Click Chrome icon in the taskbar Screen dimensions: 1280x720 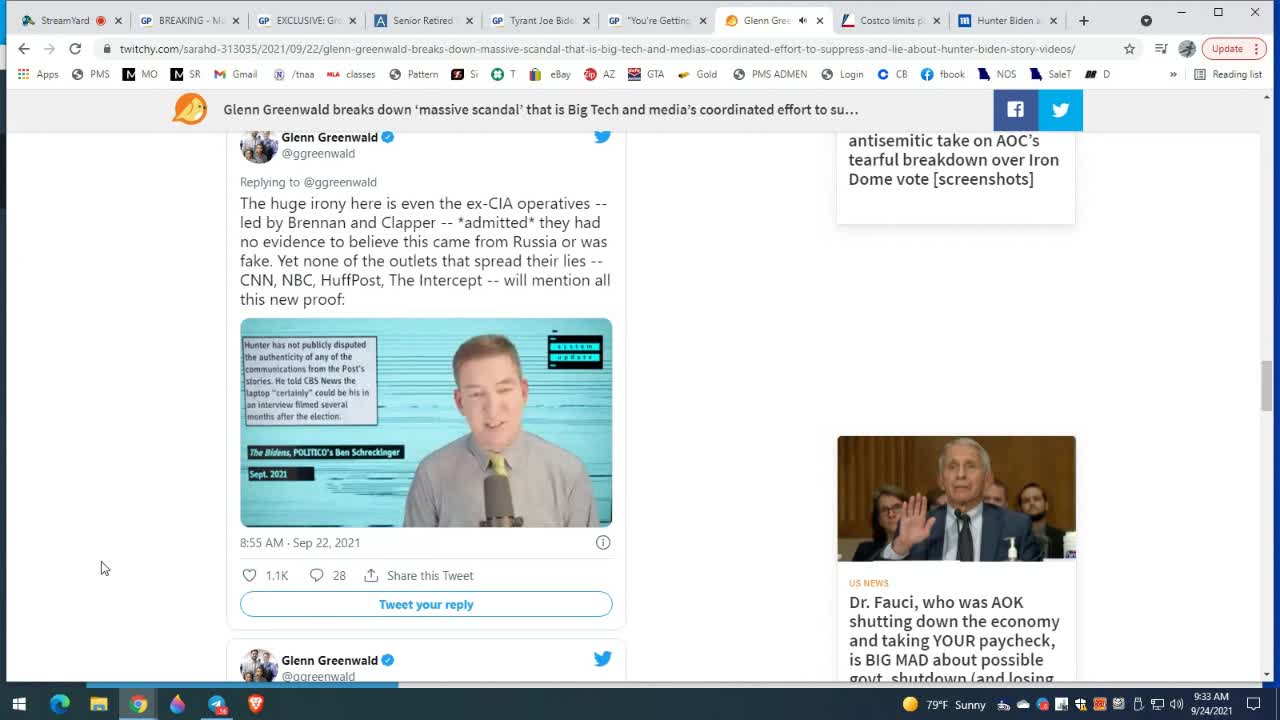pyautogui.click(x=138, y=704)
